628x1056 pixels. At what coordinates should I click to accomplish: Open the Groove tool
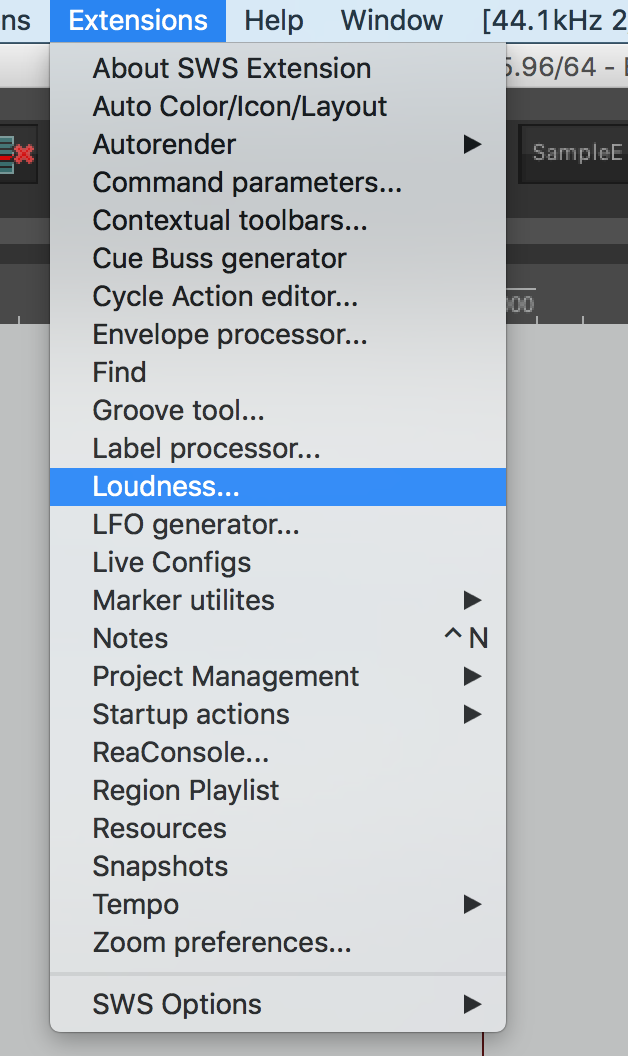click(x=178, y=411)
